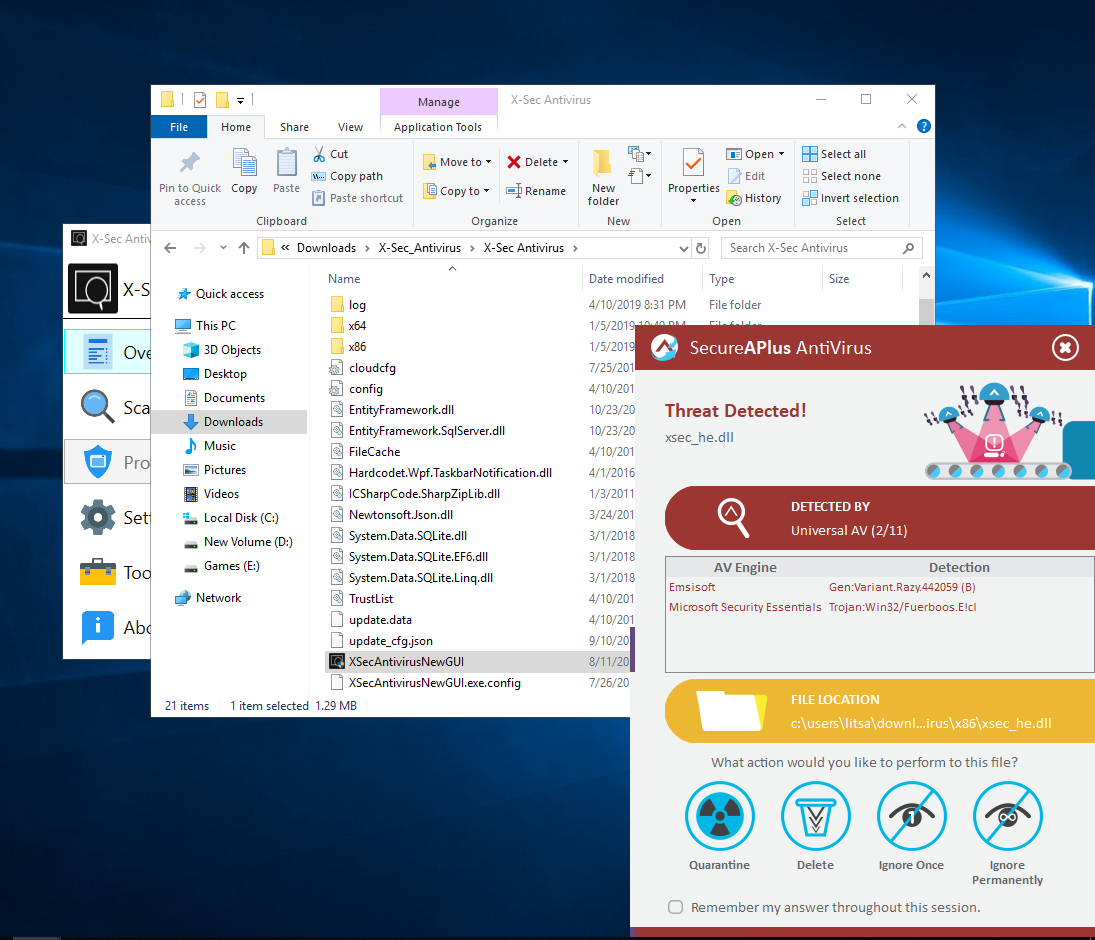Screen dimensions: 1095x940
Task: Click the Up one level arrow
Action: click(244, 248)
